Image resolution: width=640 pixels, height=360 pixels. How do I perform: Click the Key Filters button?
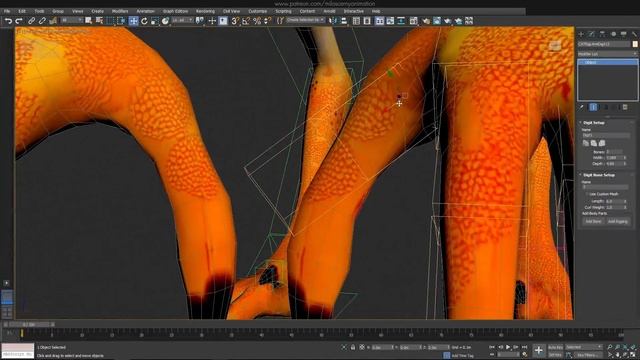(588, 355)
